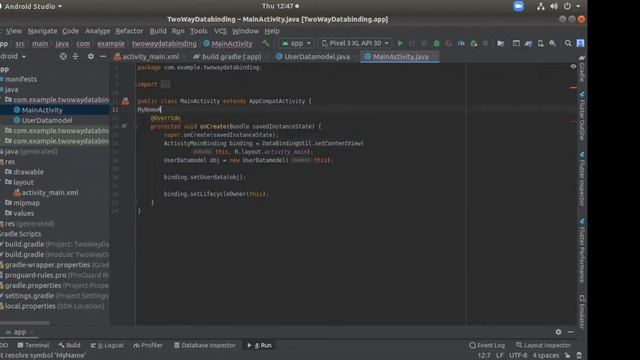Click the override gutter icon beside onCreate
Screen dimensions: 640x360
coord(124,126)
